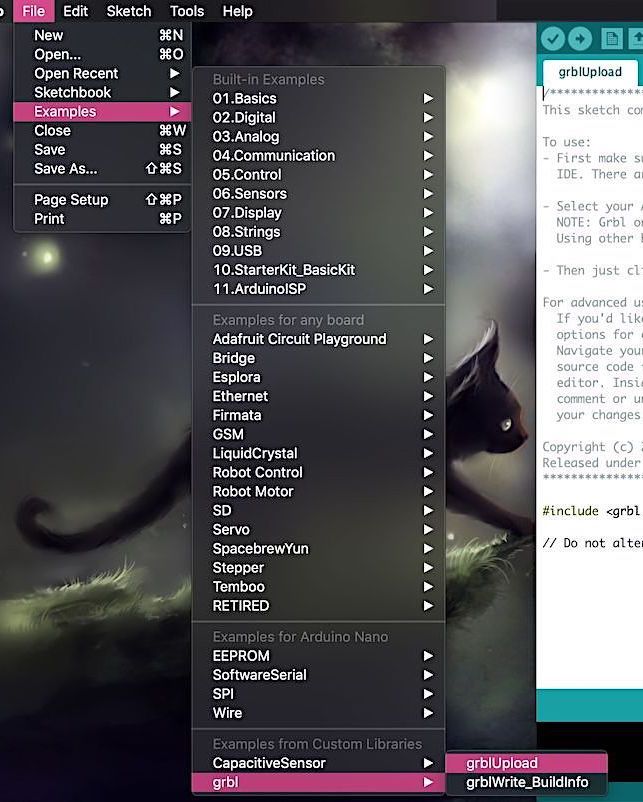Choose Page Setup from the File menu
Viewport: 643px width, 802px height.
(102, 199)
